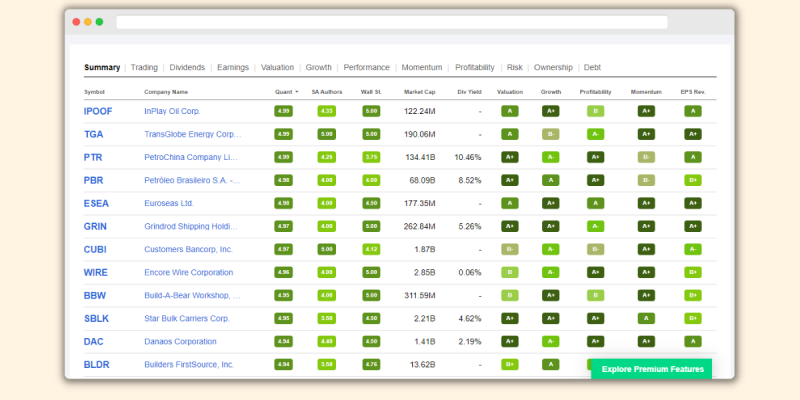Screen dimensions: 800x400
Task: Open Customers Bancorp, Inc. company link
Action: [188, 249]
